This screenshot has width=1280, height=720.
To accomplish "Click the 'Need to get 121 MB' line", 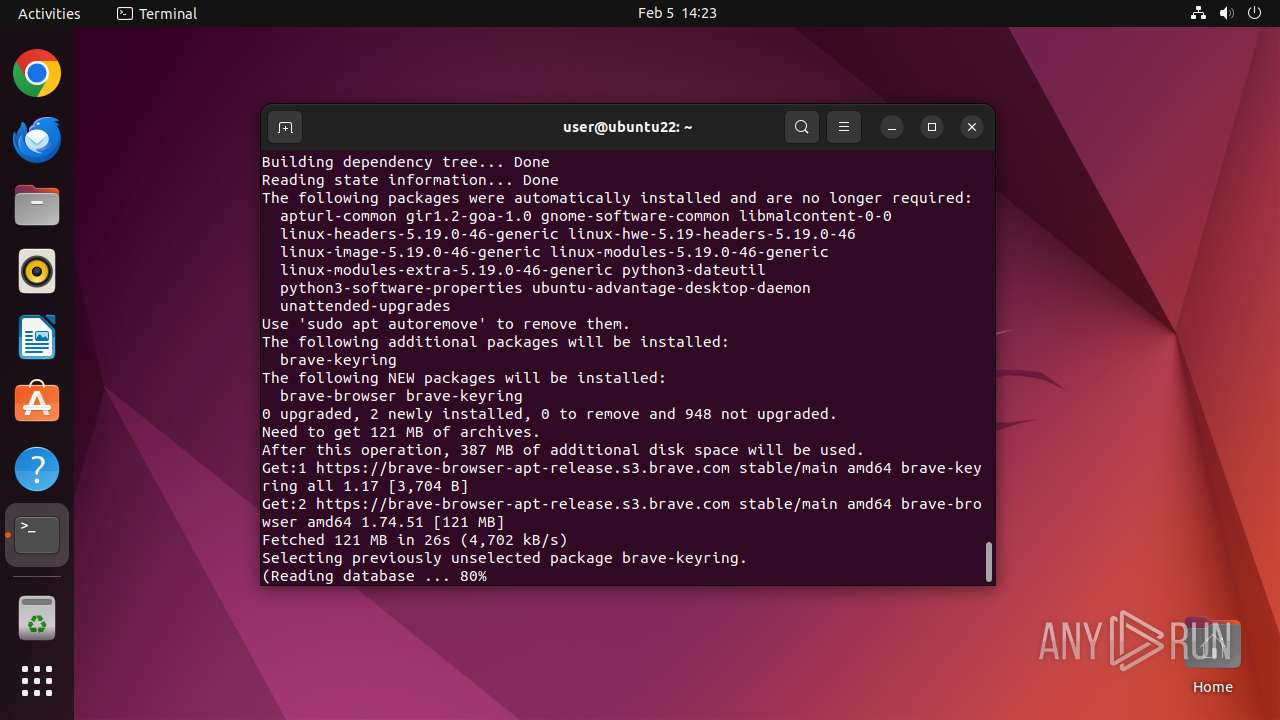I will [x=401, y=432].
